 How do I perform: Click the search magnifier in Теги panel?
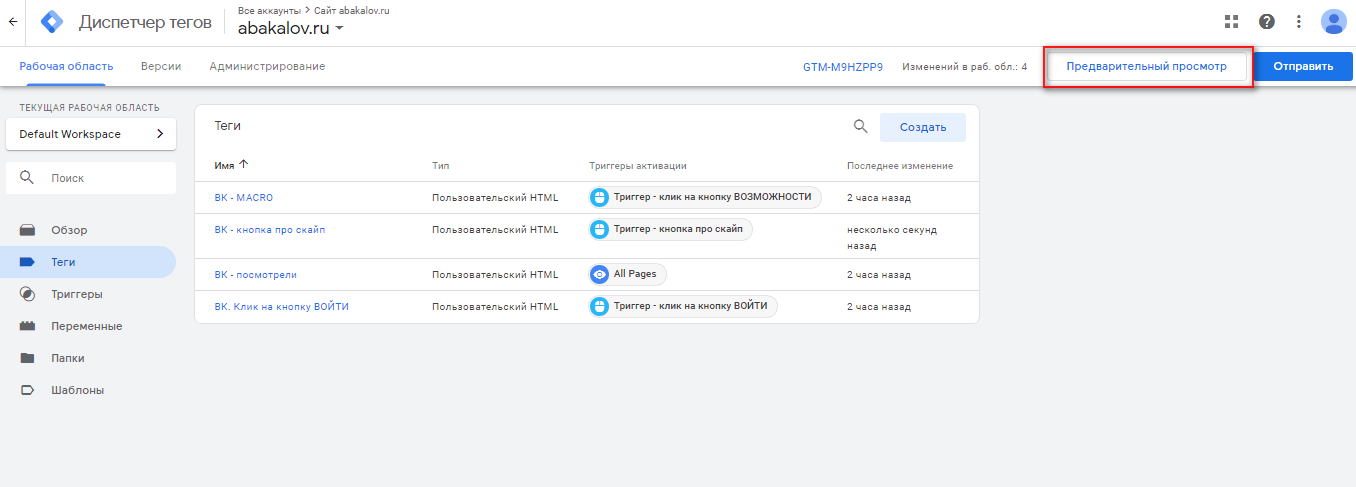click(x=860, y=126)
